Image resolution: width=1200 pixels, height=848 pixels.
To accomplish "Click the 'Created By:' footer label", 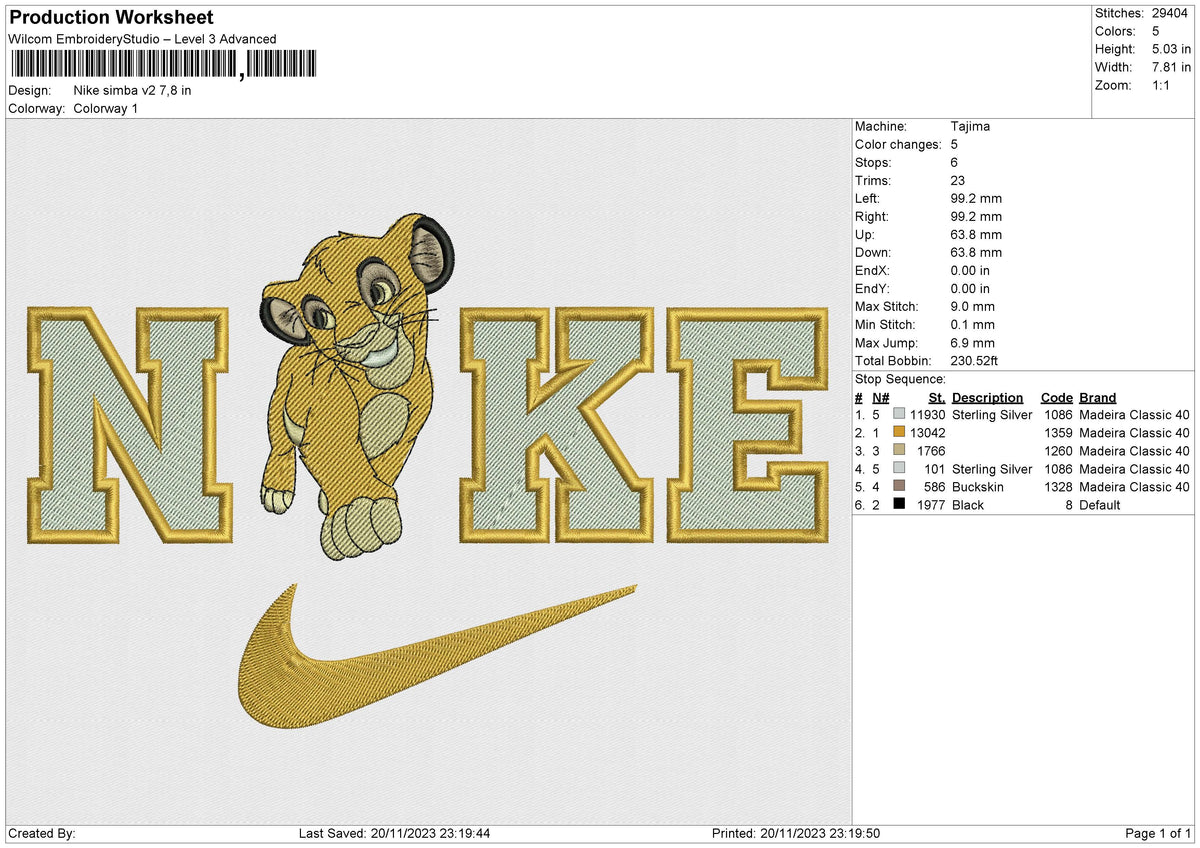I will [41, 834].
